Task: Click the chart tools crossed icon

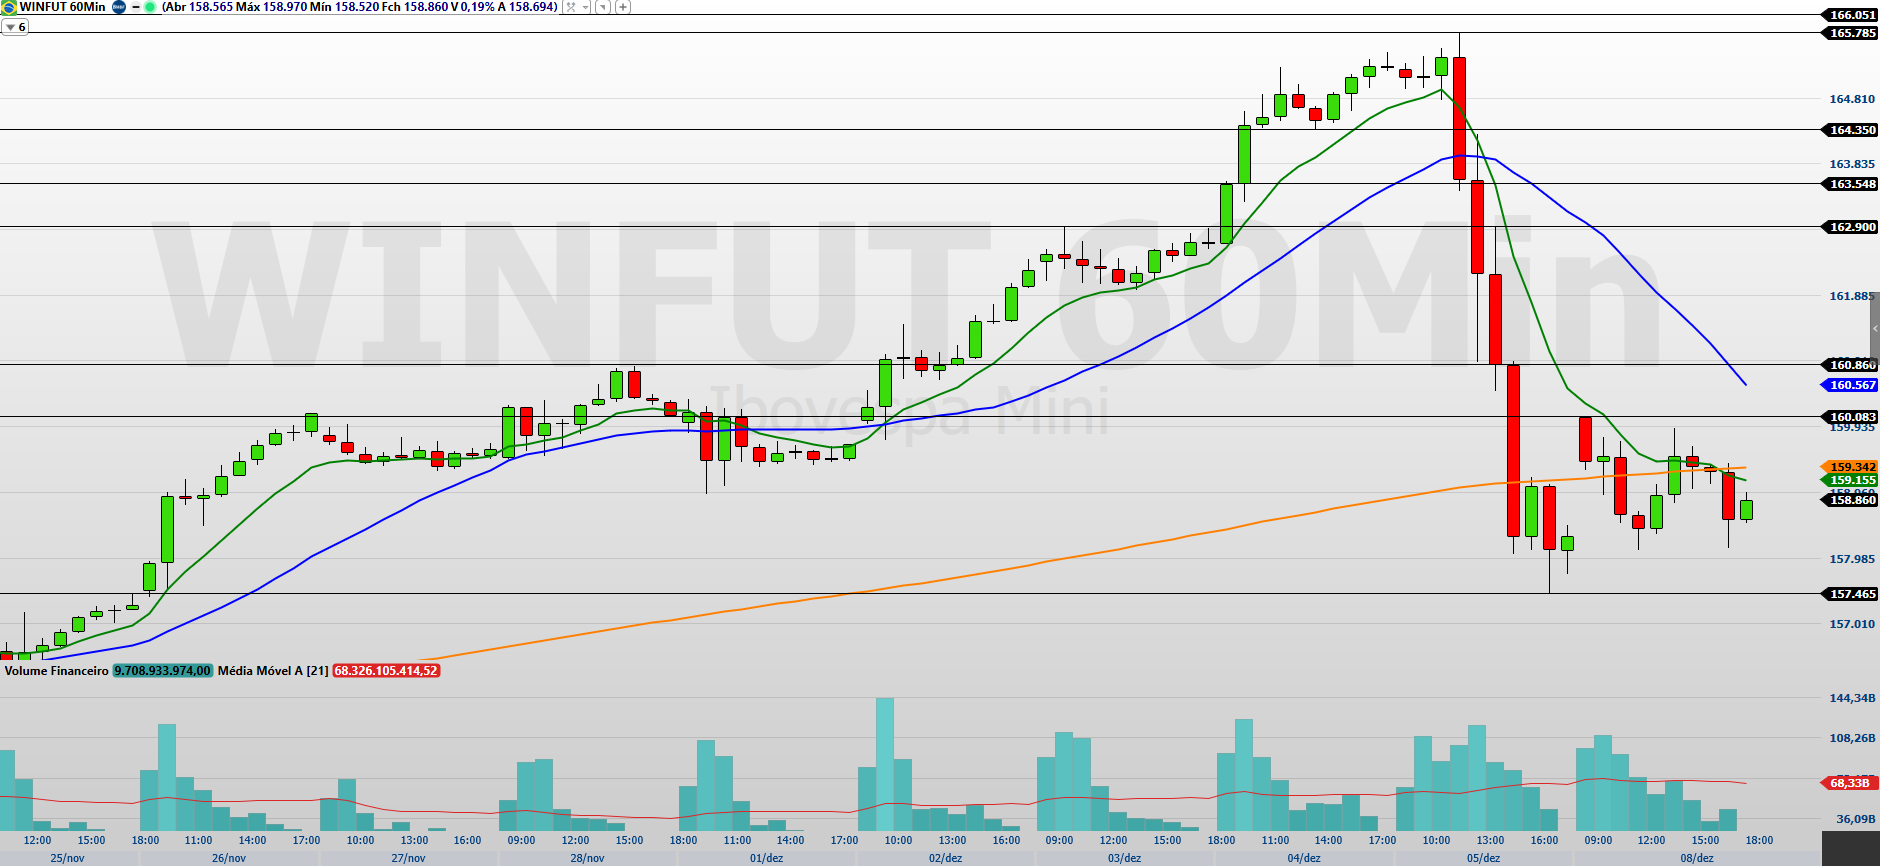Action: pyautogui.click(x=571, y=7)
